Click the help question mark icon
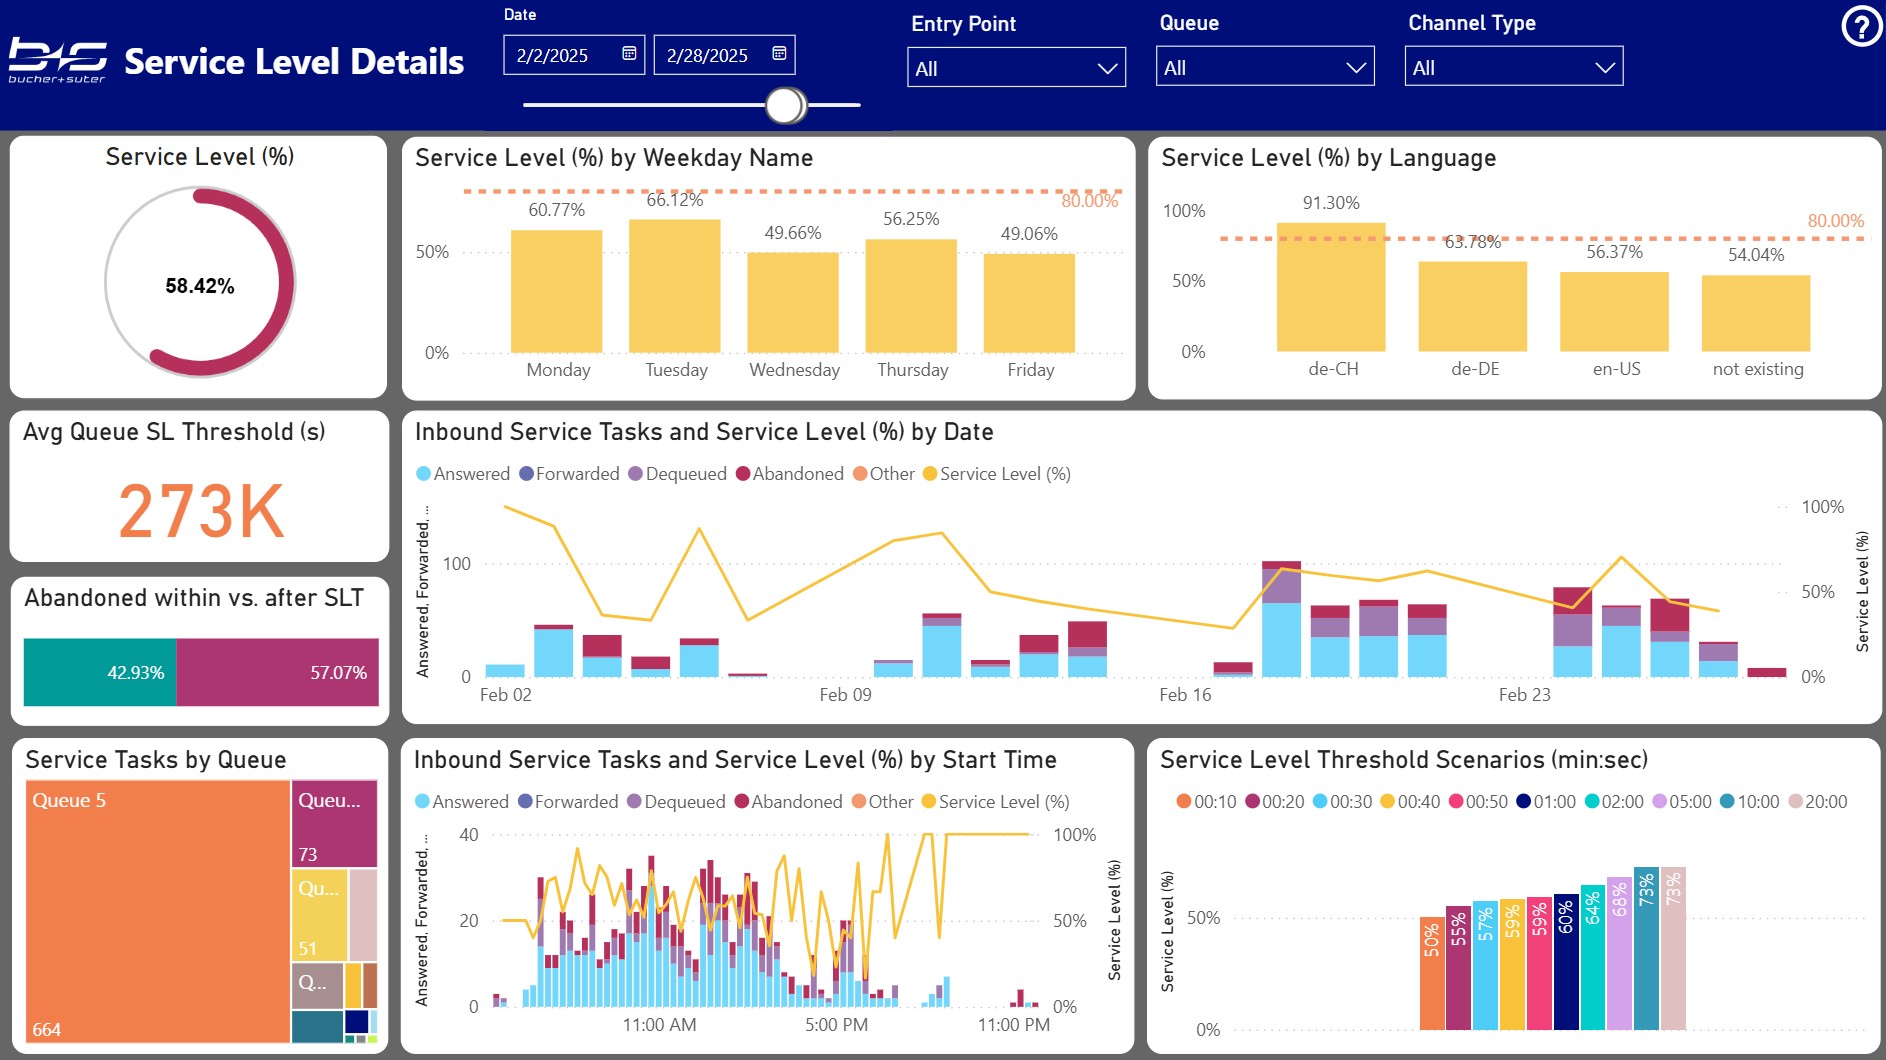The image size is (1886, 1060). click(1861, 27)
